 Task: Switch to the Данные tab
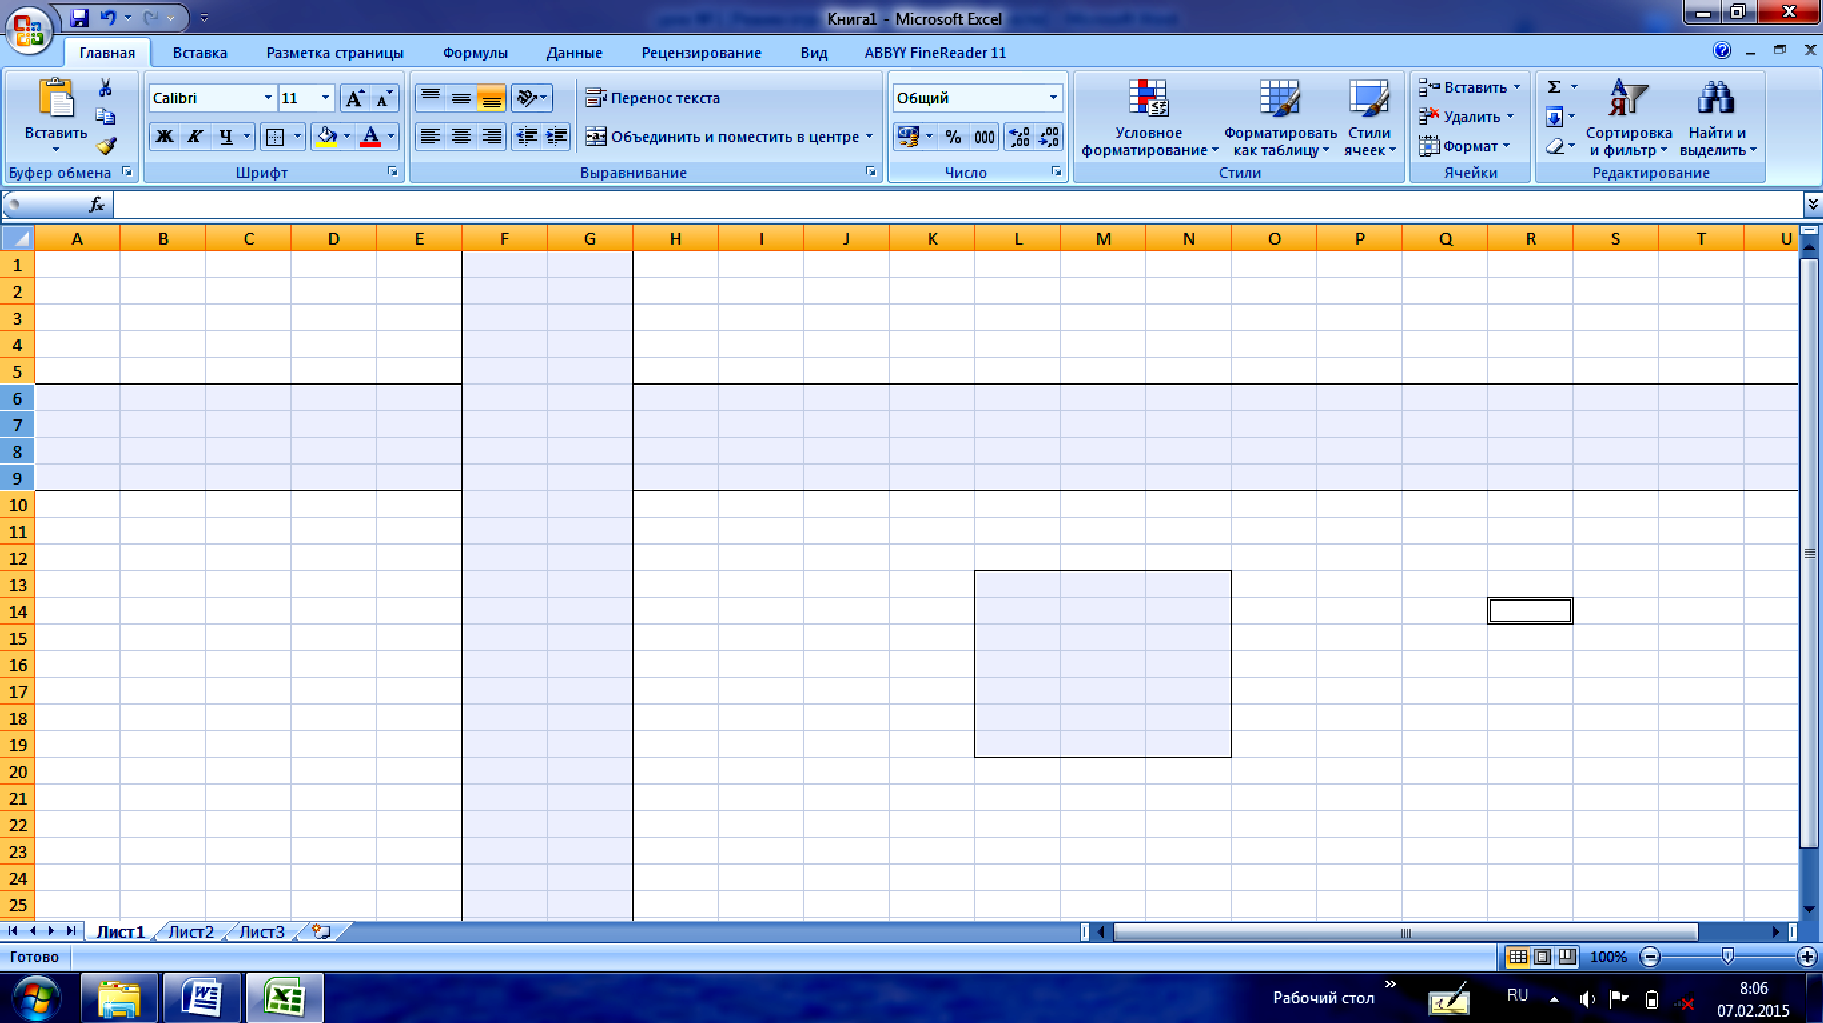(574, 53)
